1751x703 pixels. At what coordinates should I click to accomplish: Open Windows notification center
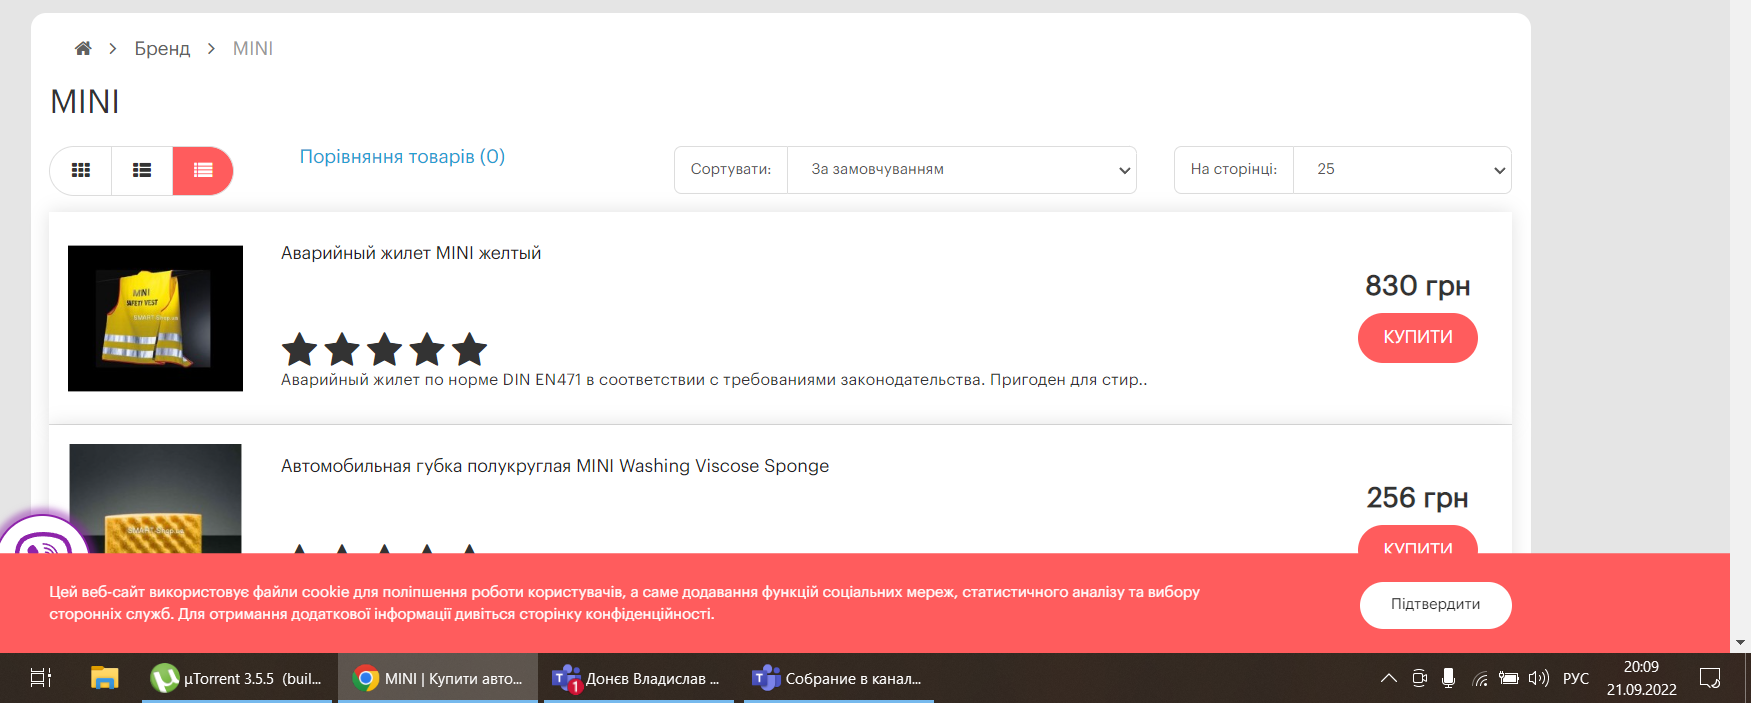click(x=1710, y=678)
